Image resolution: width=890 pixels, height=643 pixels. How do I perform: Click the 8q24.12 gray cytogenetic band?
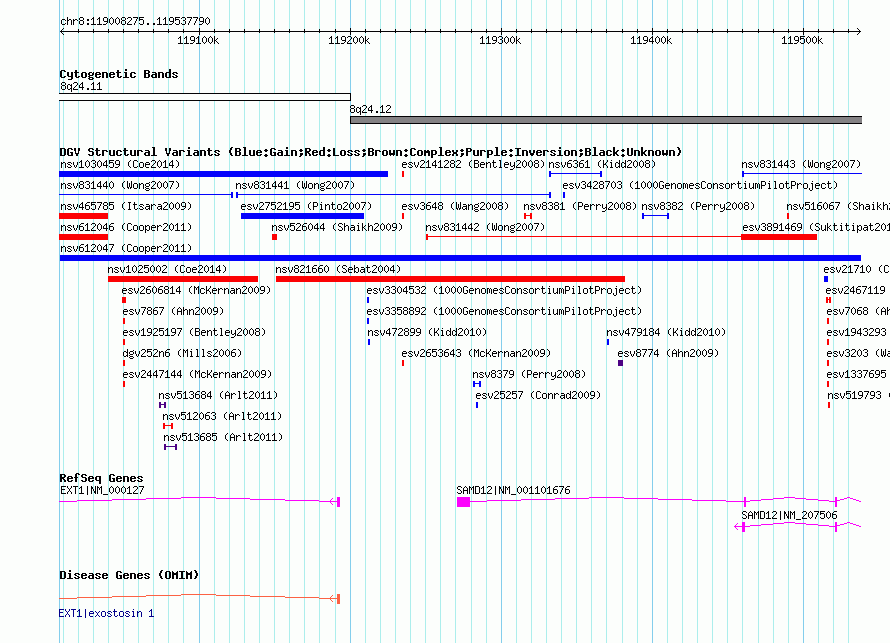(606, 120)
